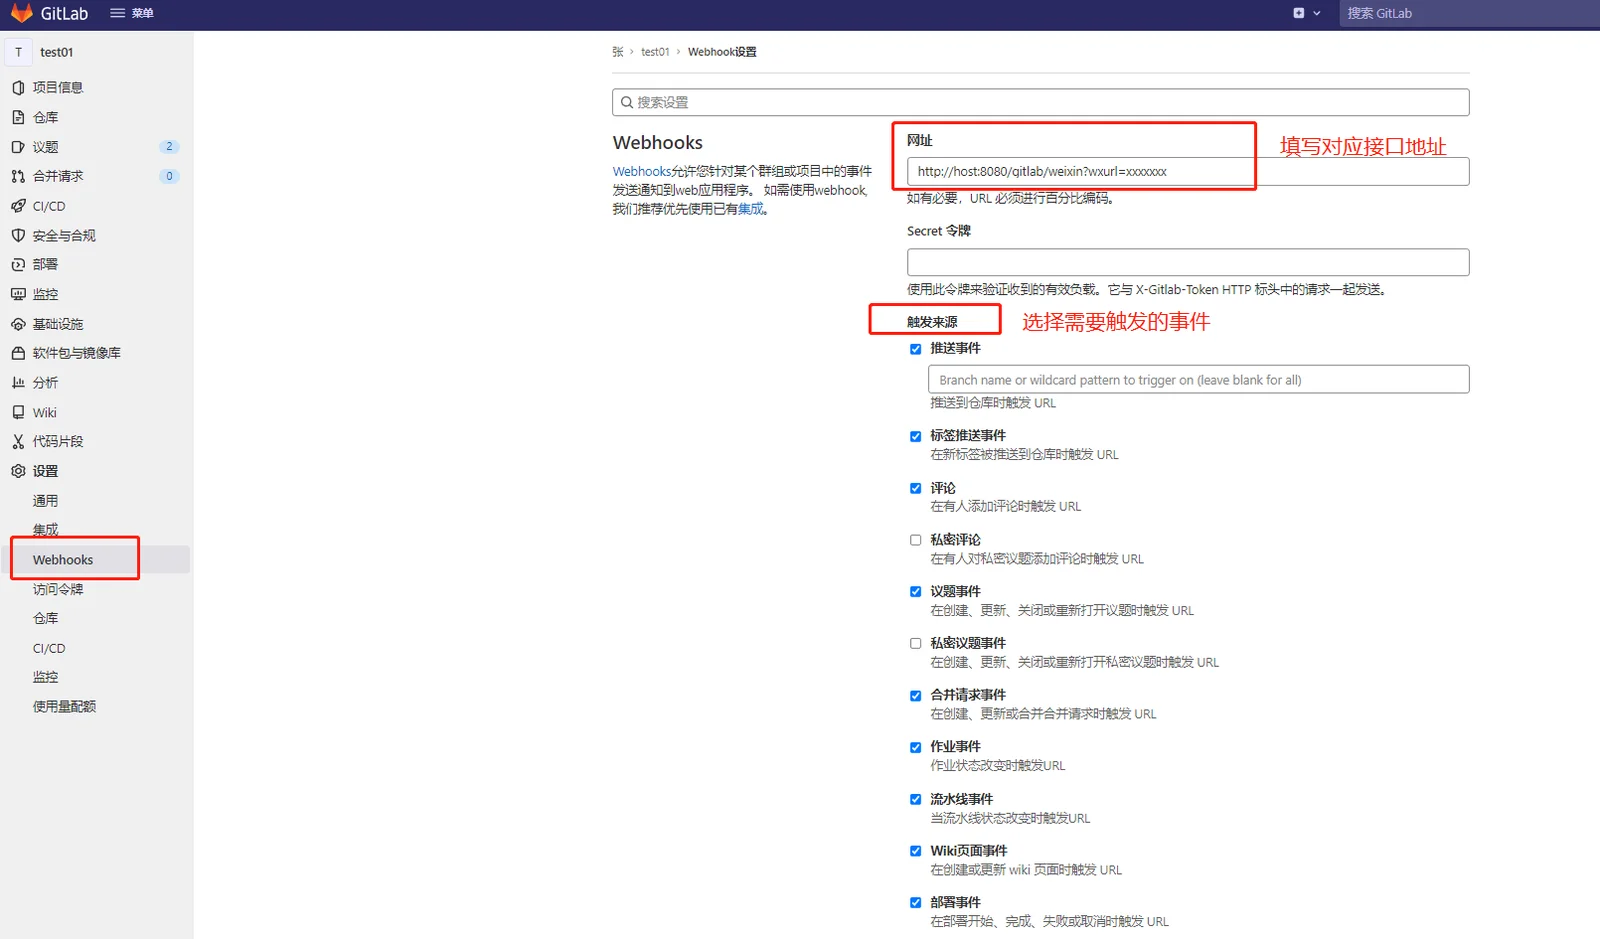Viewport: 1600px width, 939px height.
Task: Open 集成 settings submenu item
Action: point(45,530)
